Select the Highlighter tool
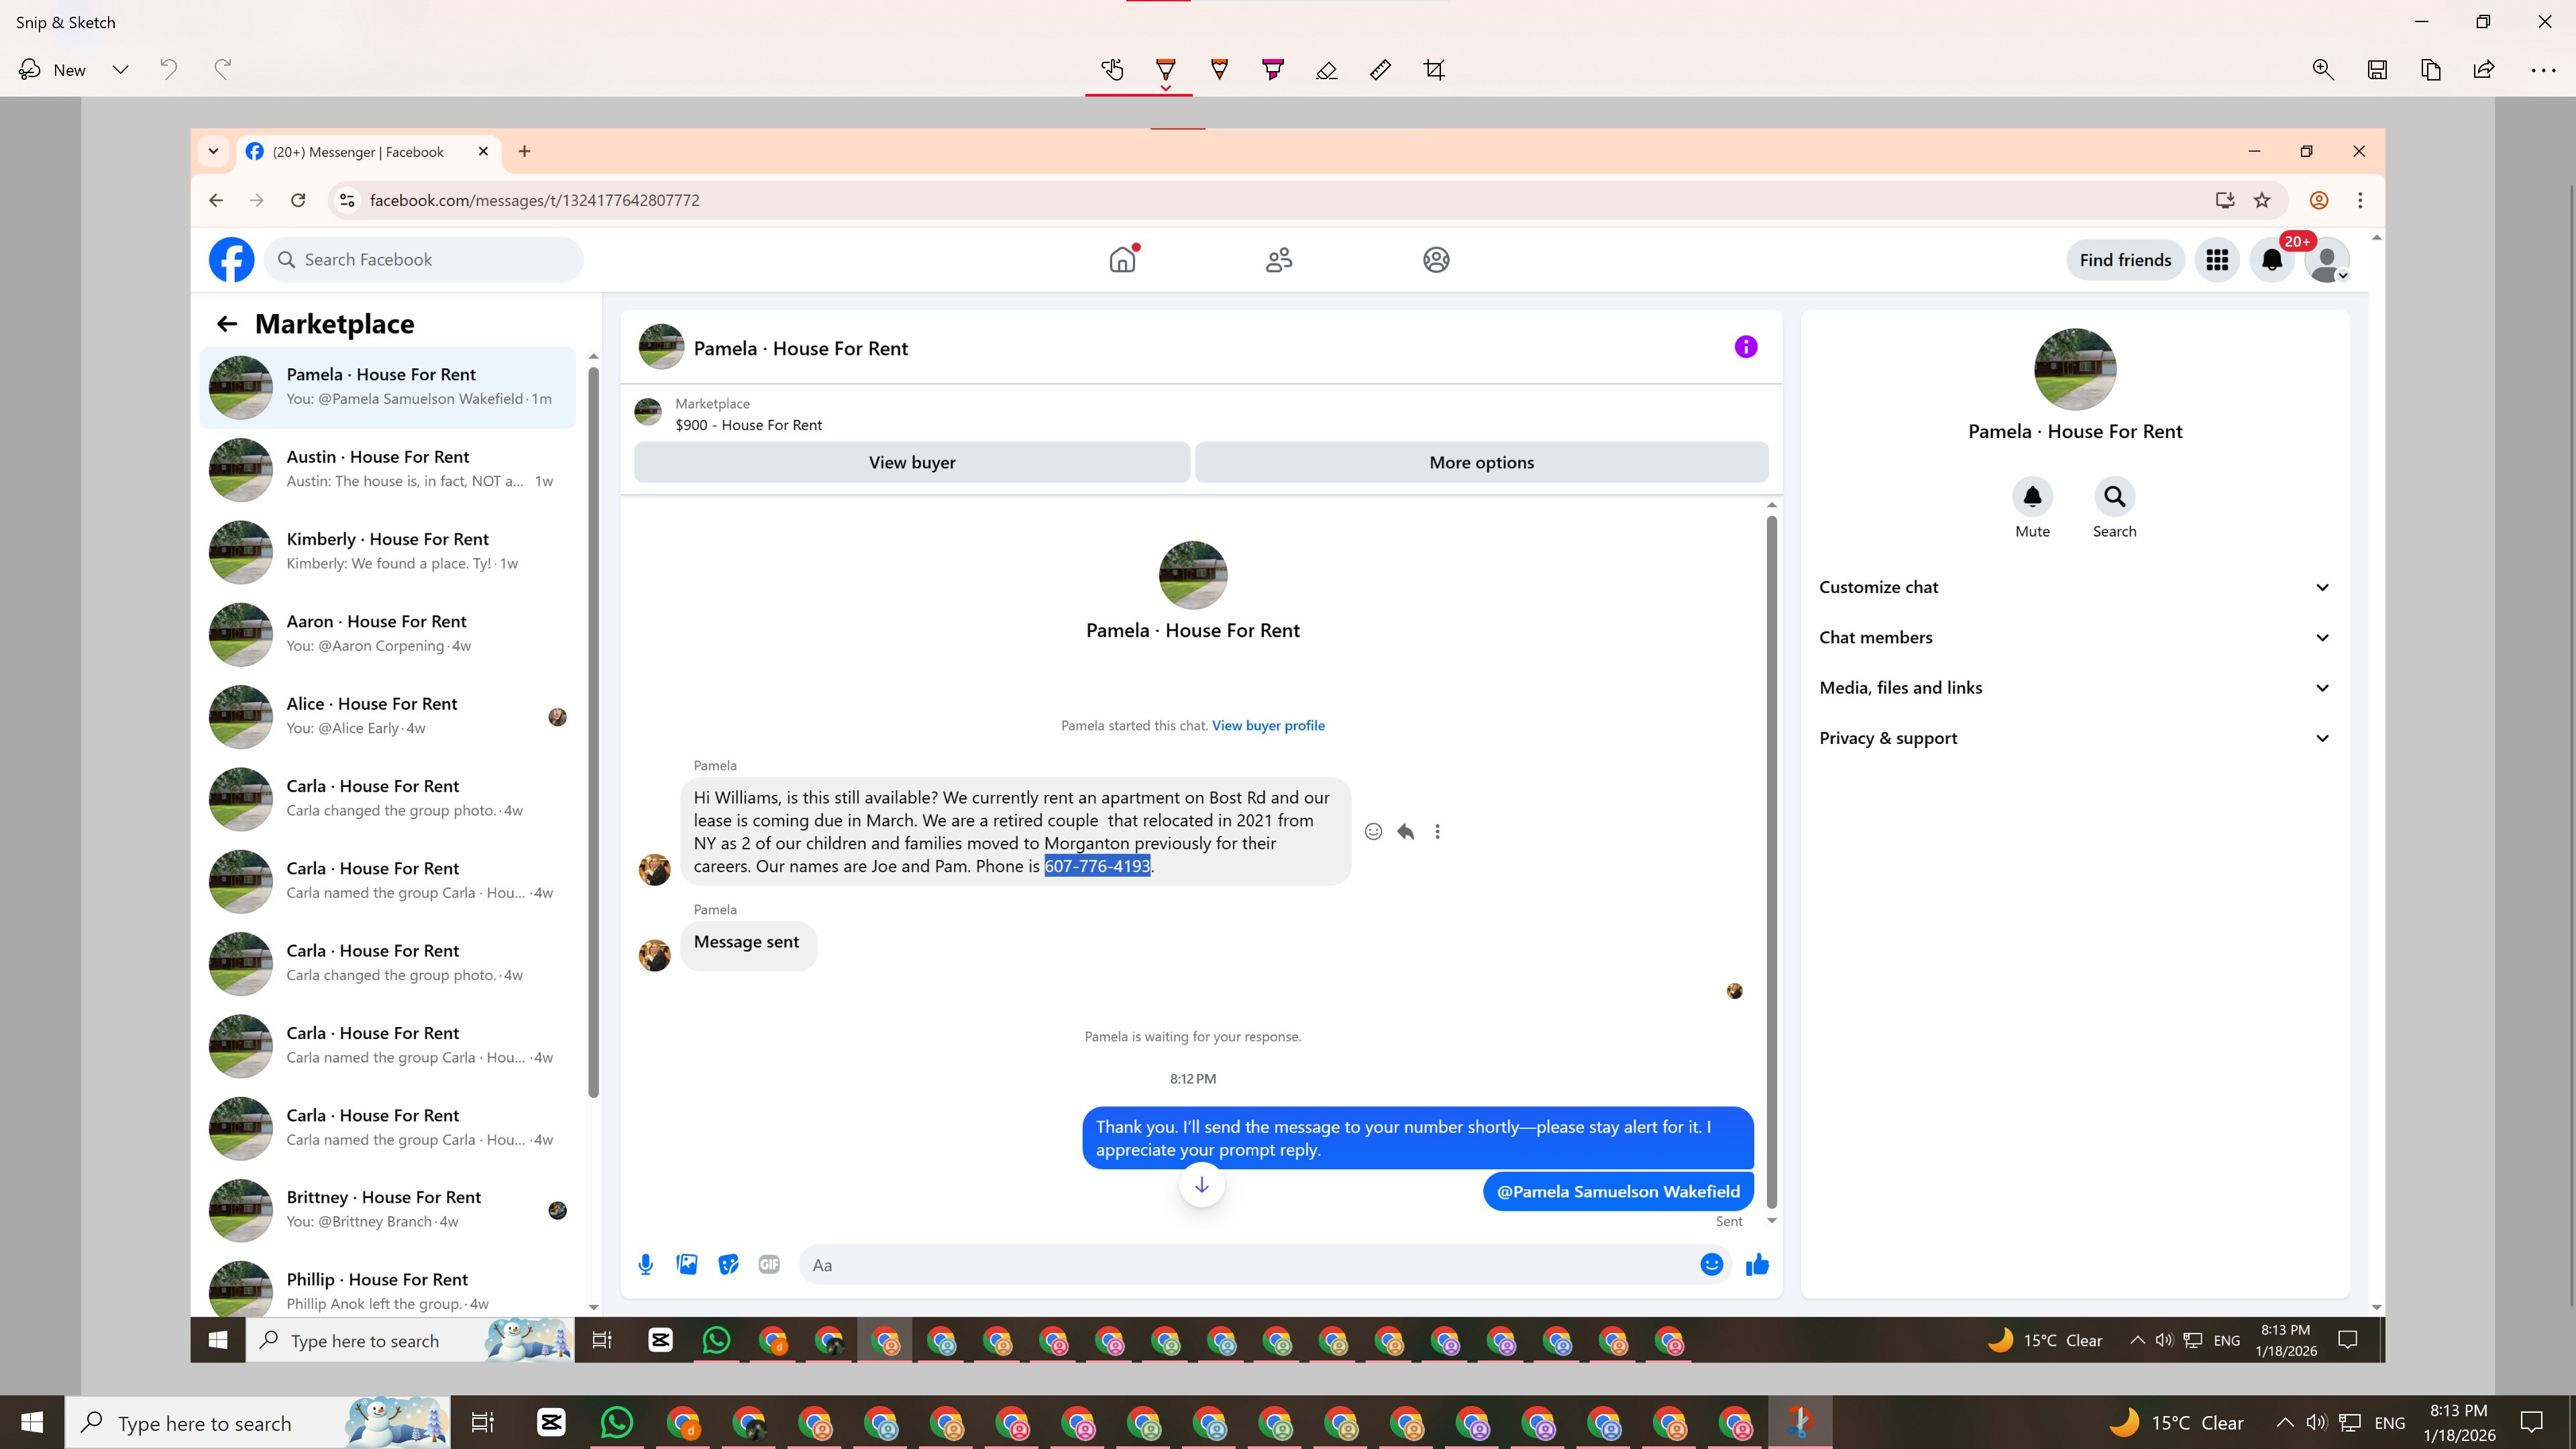 coord(1272,69)
